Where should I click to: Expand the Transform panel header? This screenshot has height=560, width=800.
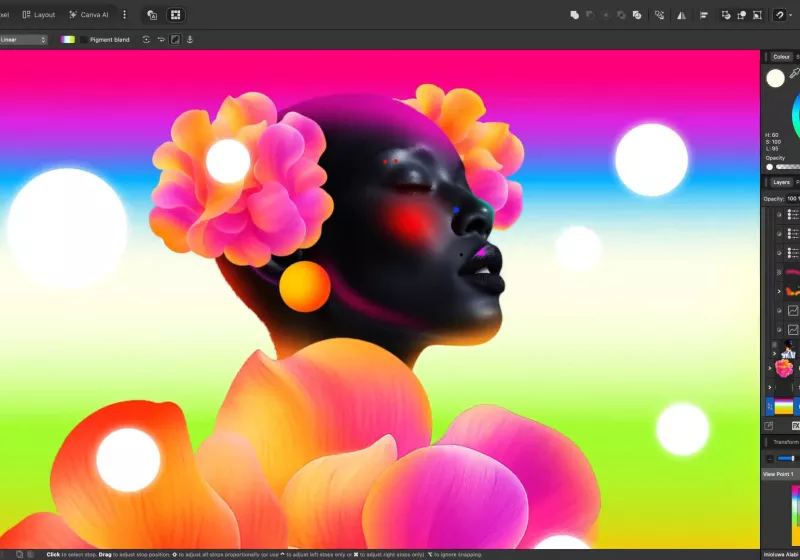[x=785, y=441]
